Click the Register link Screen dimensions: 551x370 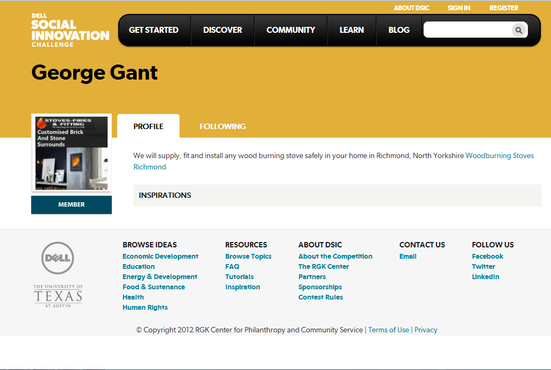504,8
